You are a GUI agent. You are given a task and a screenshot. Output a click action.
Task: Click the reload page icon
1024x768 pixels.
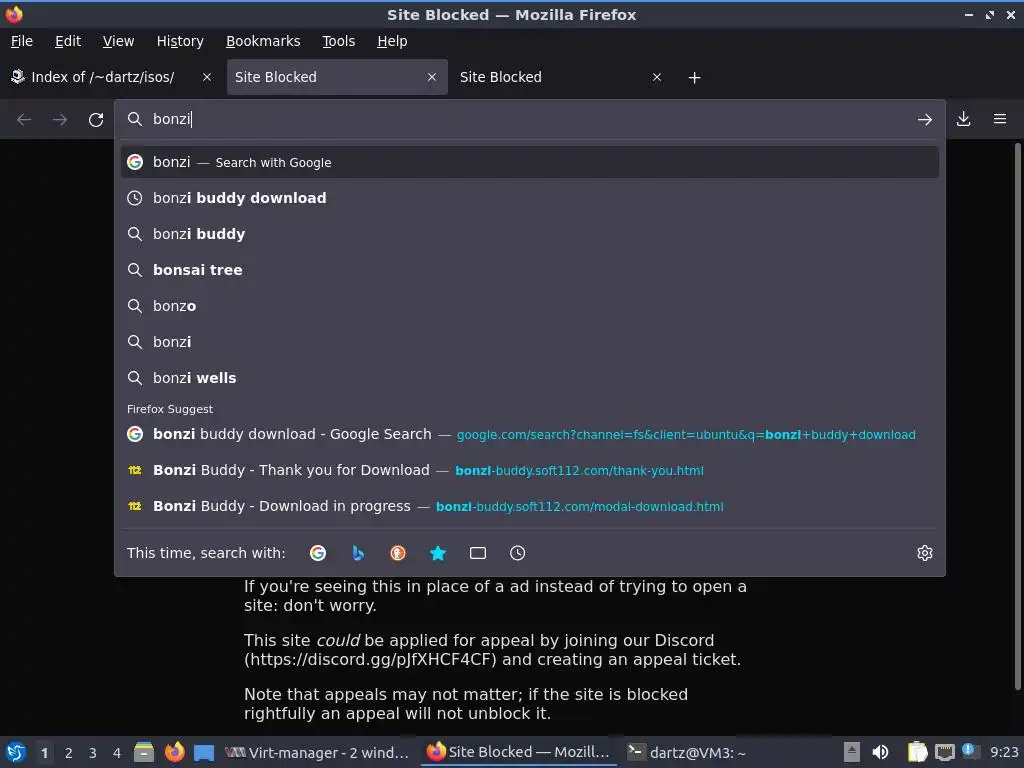(x=96, y=120)
